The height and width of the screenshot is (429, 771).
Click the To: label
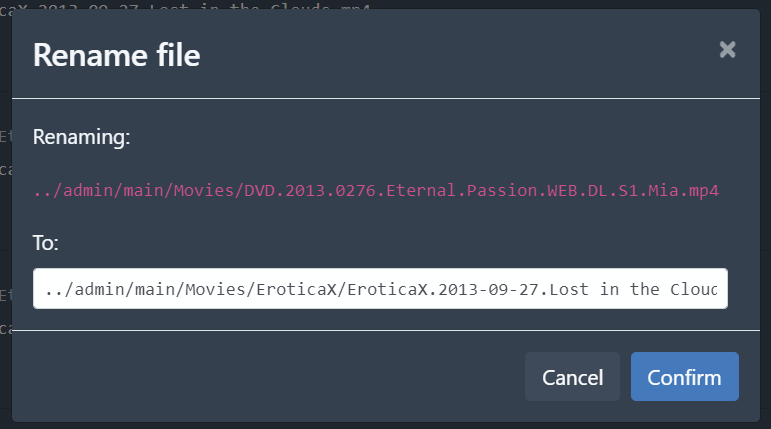point(47,244)
